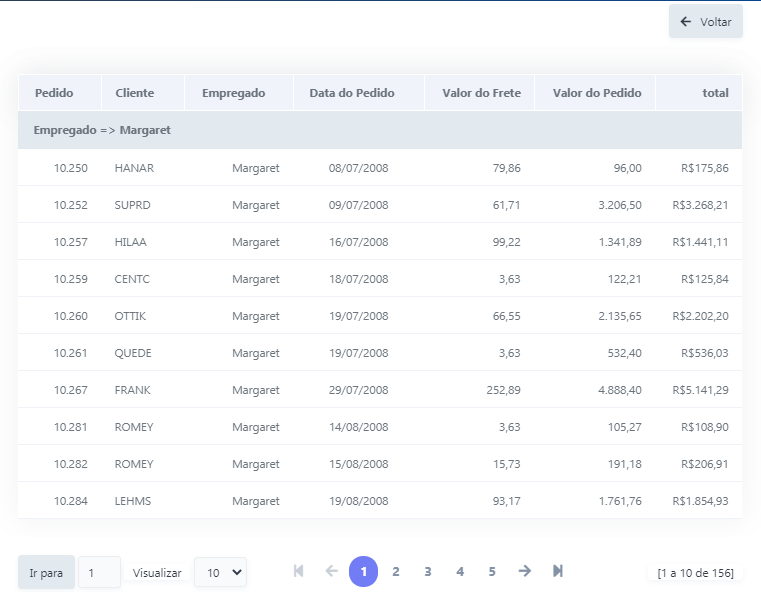Sort by the Cliente column header
Viewport: 761px width, 592px height.
[134, 93]
